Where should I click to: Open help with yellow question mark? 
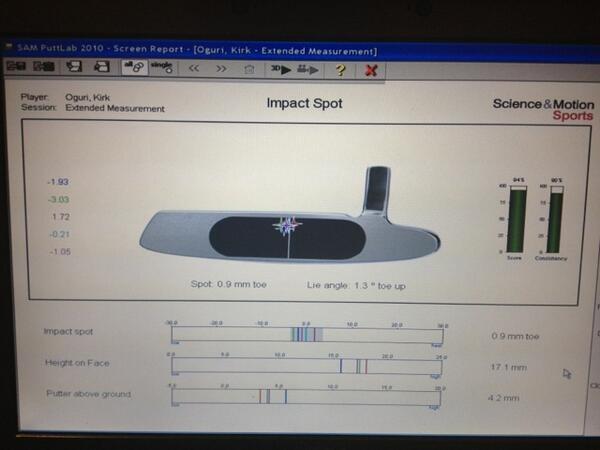pyautogui.click(x=340, y=70)
